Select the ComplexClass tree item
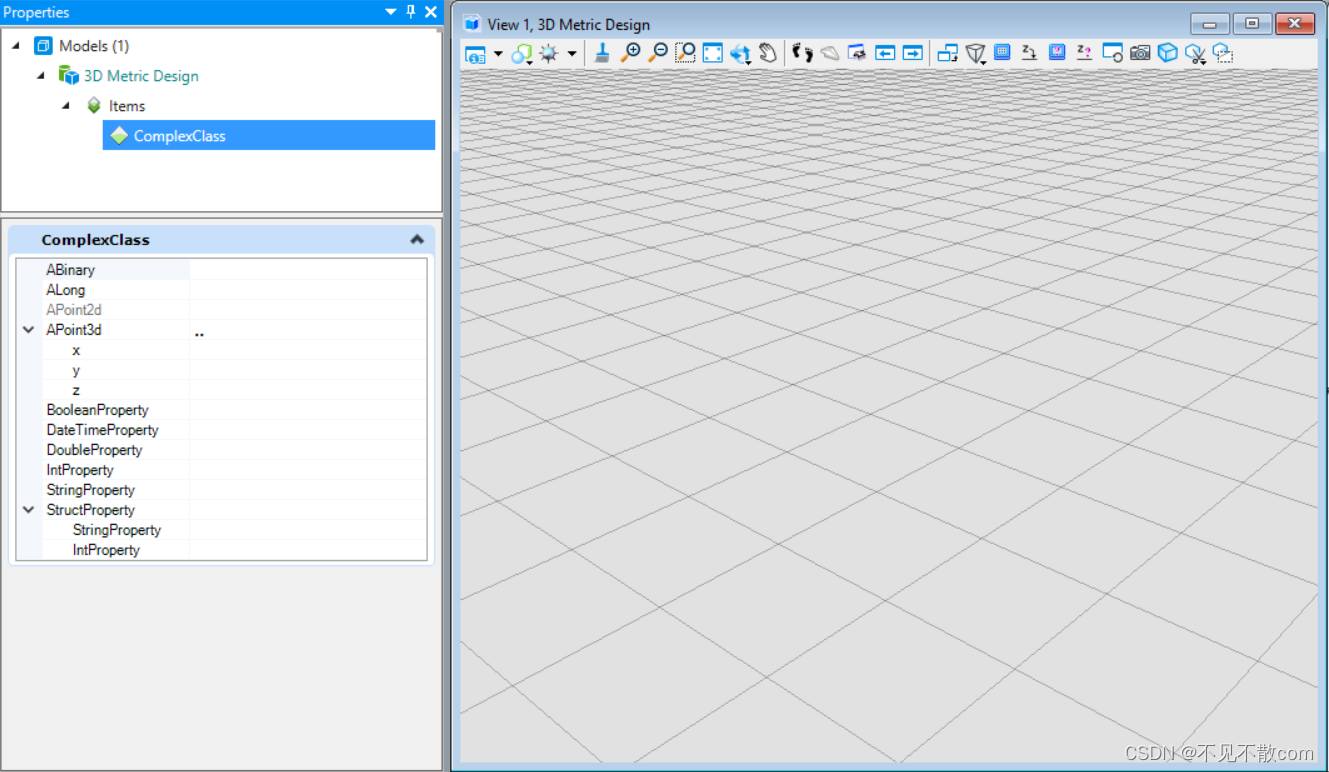The height and width of the screenshot is (772, 1329). coord(269,136)
